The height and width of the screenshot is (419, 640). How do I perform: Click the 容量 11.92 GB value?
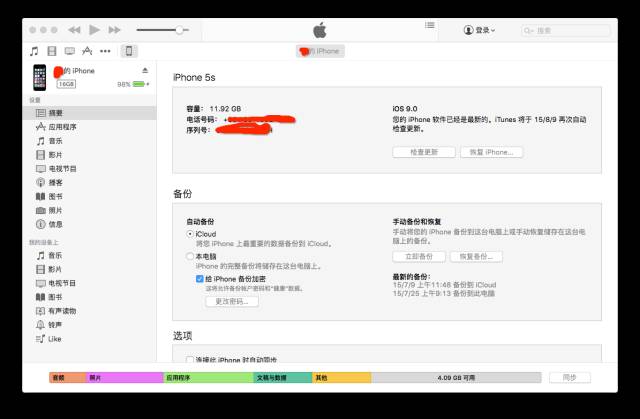(x=225, y=109)
